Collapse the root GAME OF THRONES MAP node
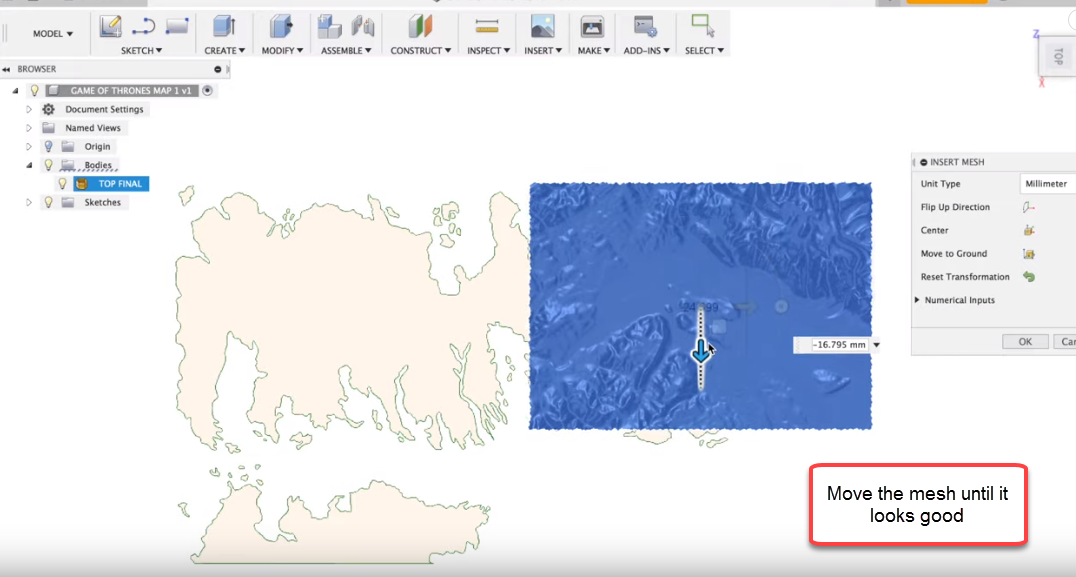 click(x=15, y=91)
